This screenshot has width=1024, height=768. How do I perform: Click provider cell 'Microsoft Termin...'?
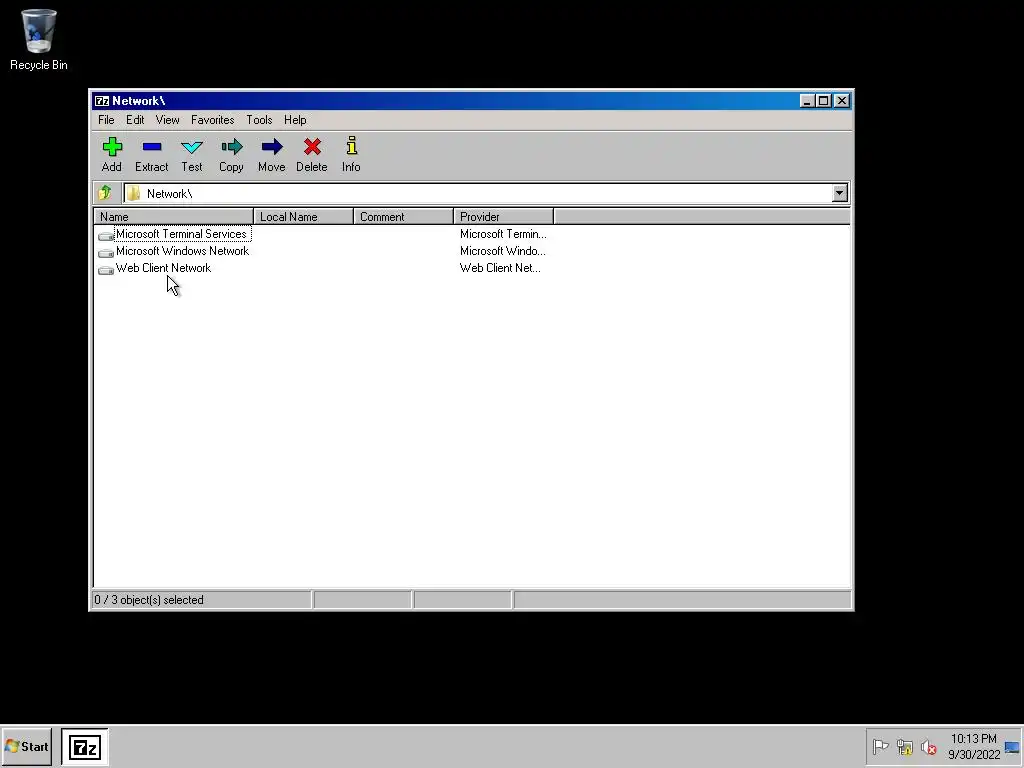[x=503, y=234]
